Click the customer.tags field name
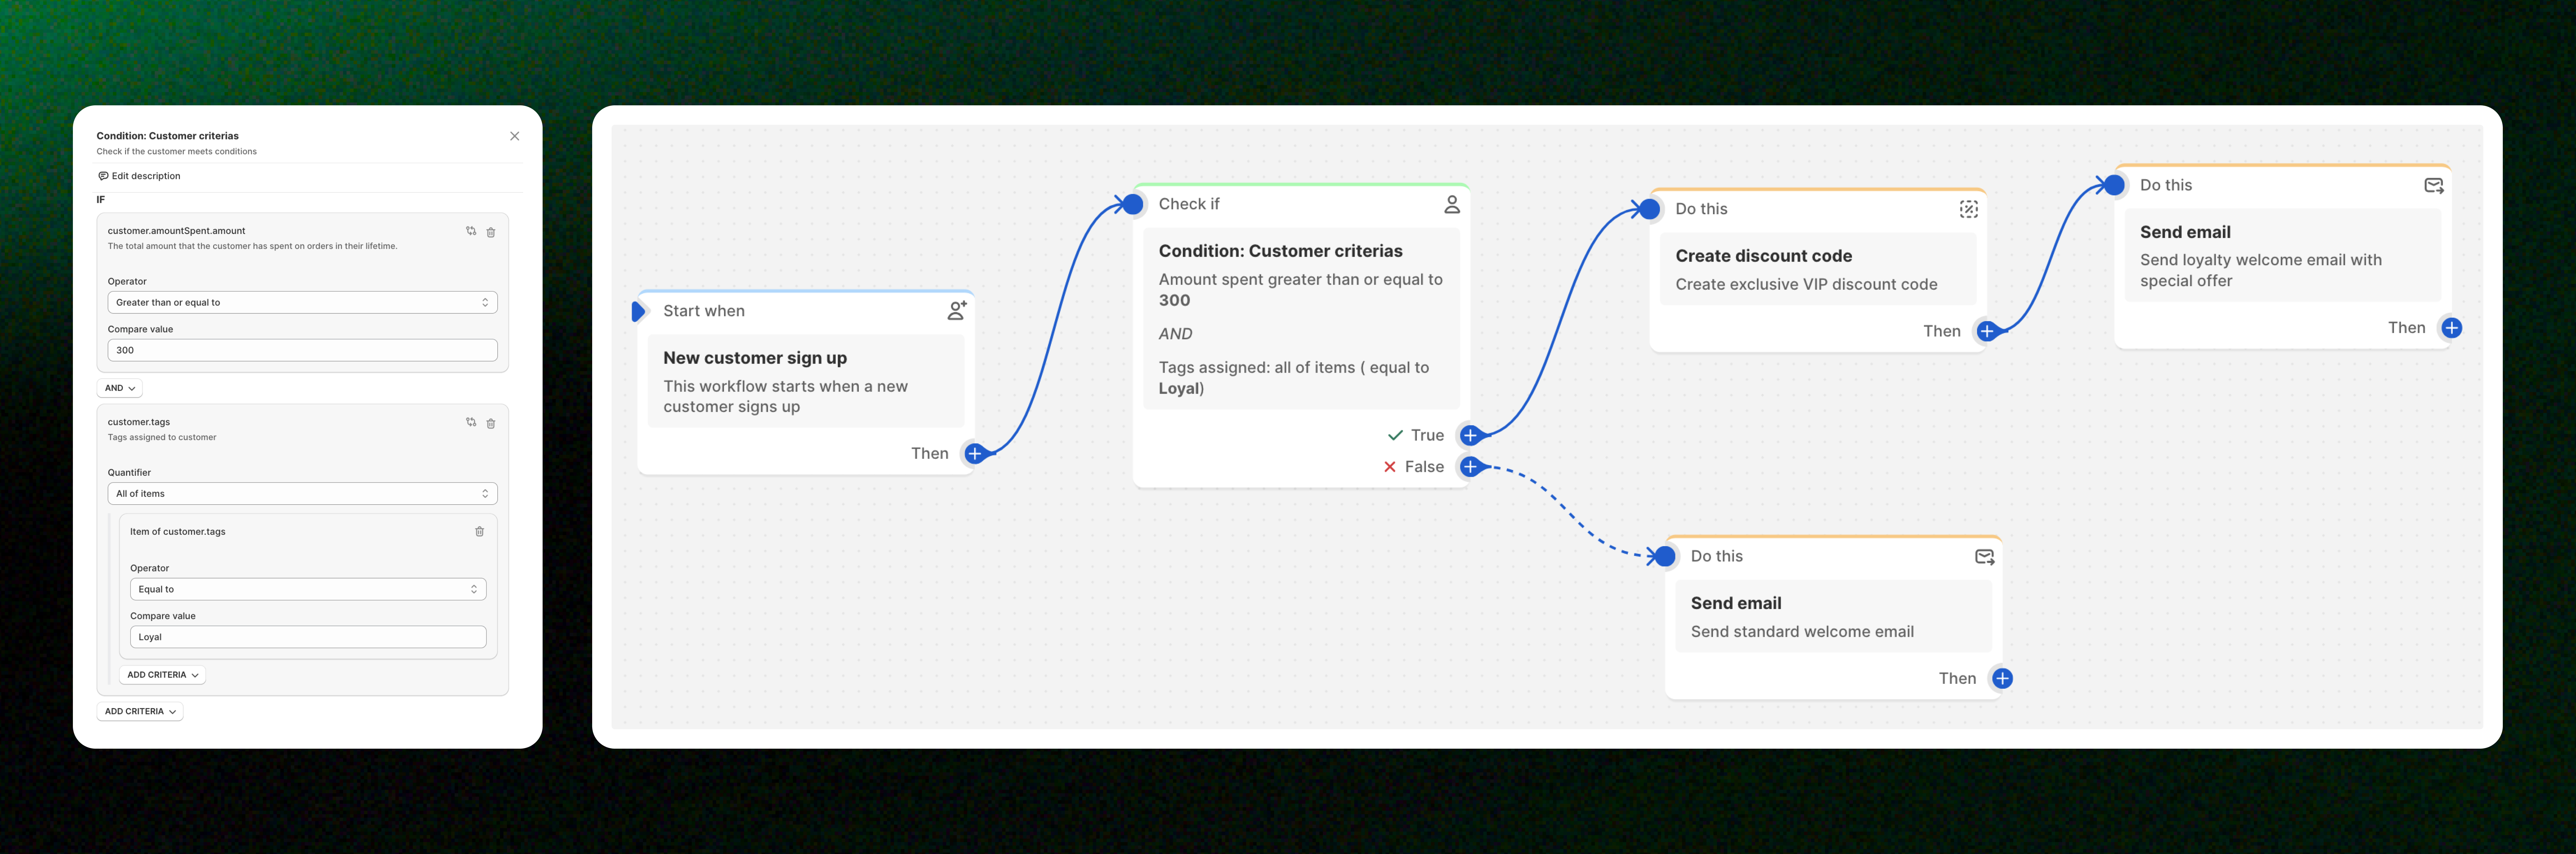 [x=139, y=422]
